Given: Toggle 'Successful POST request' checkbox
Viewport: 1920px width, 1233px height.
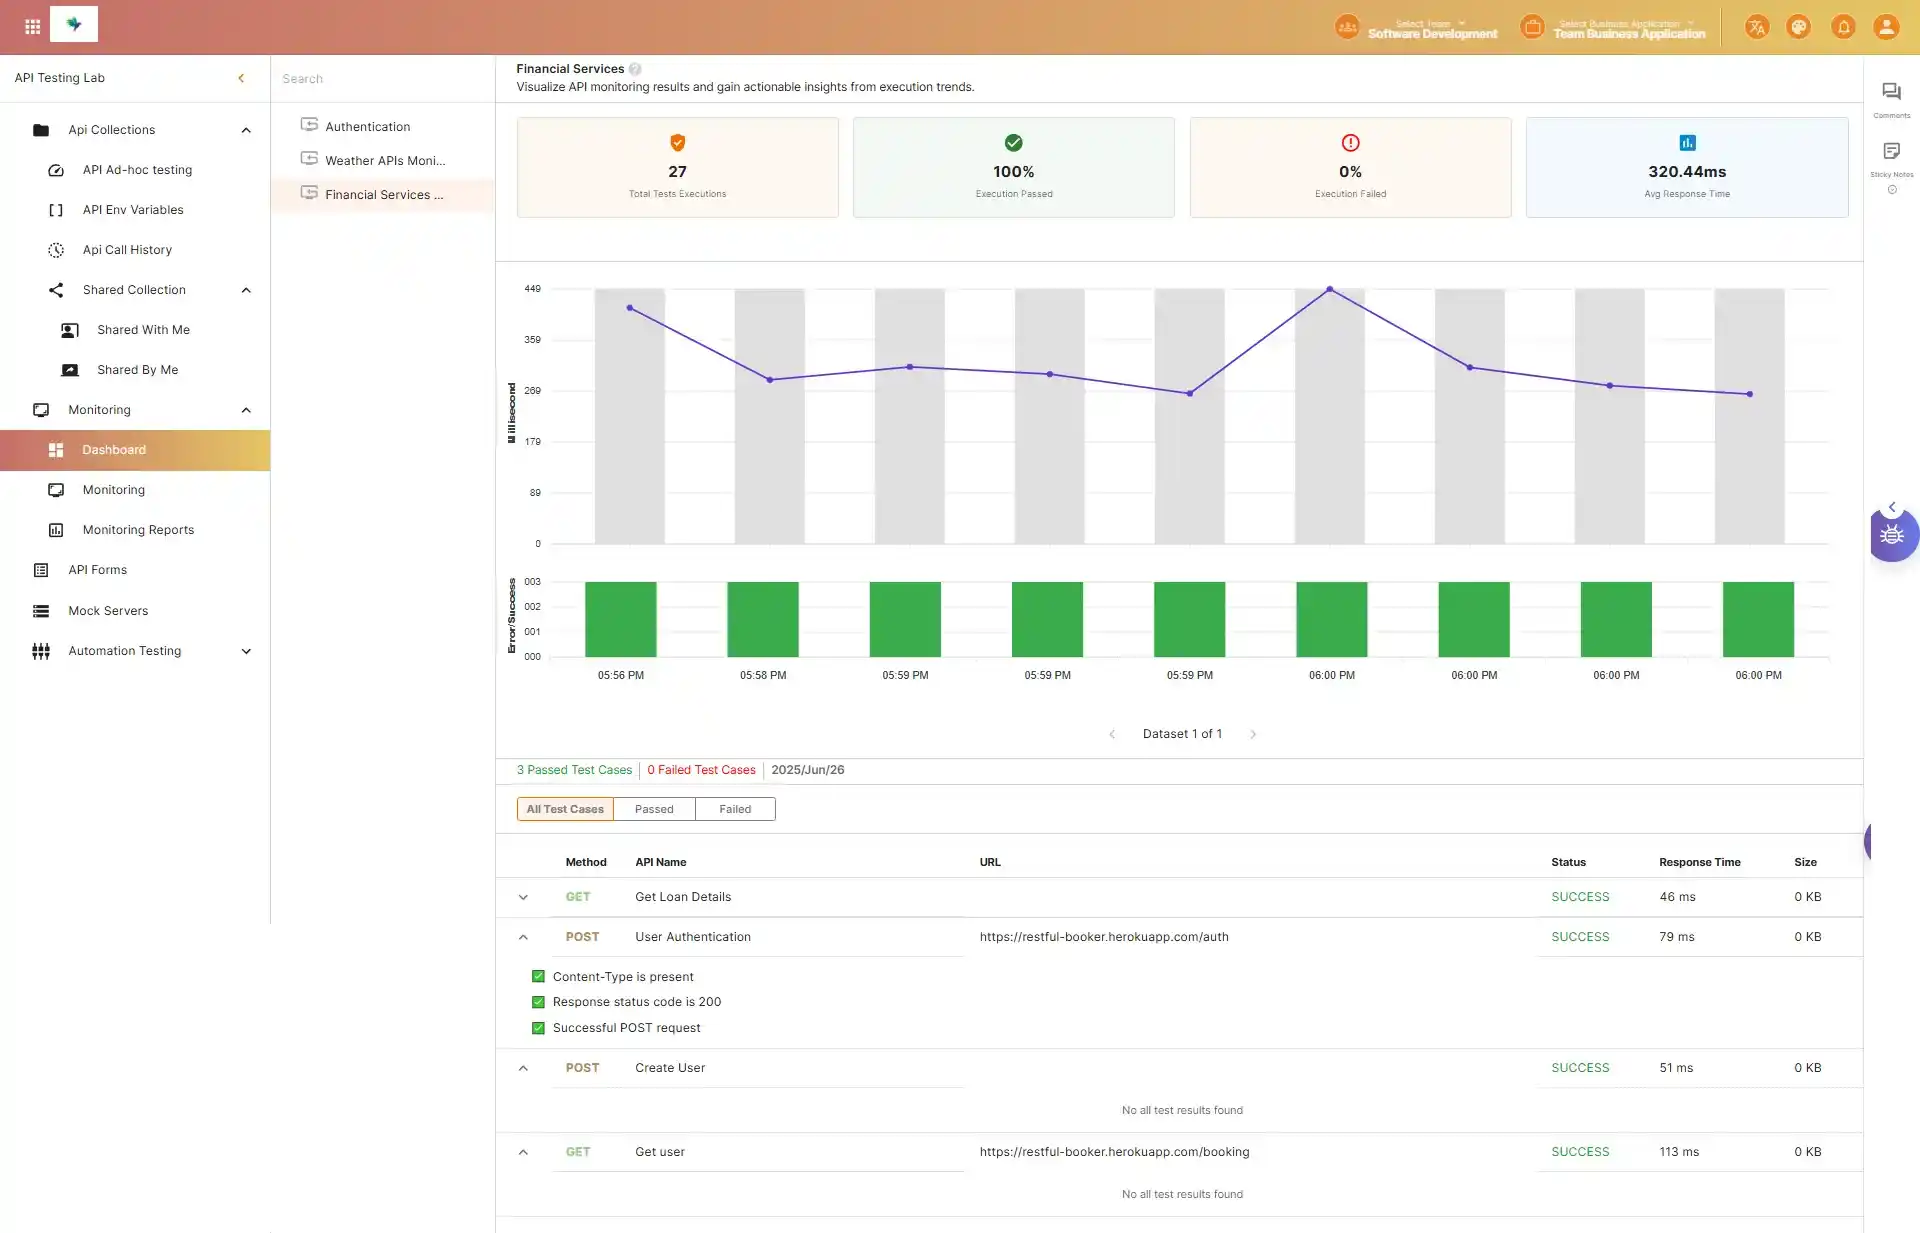Looking at the screenshot, I should point(538,1027).
